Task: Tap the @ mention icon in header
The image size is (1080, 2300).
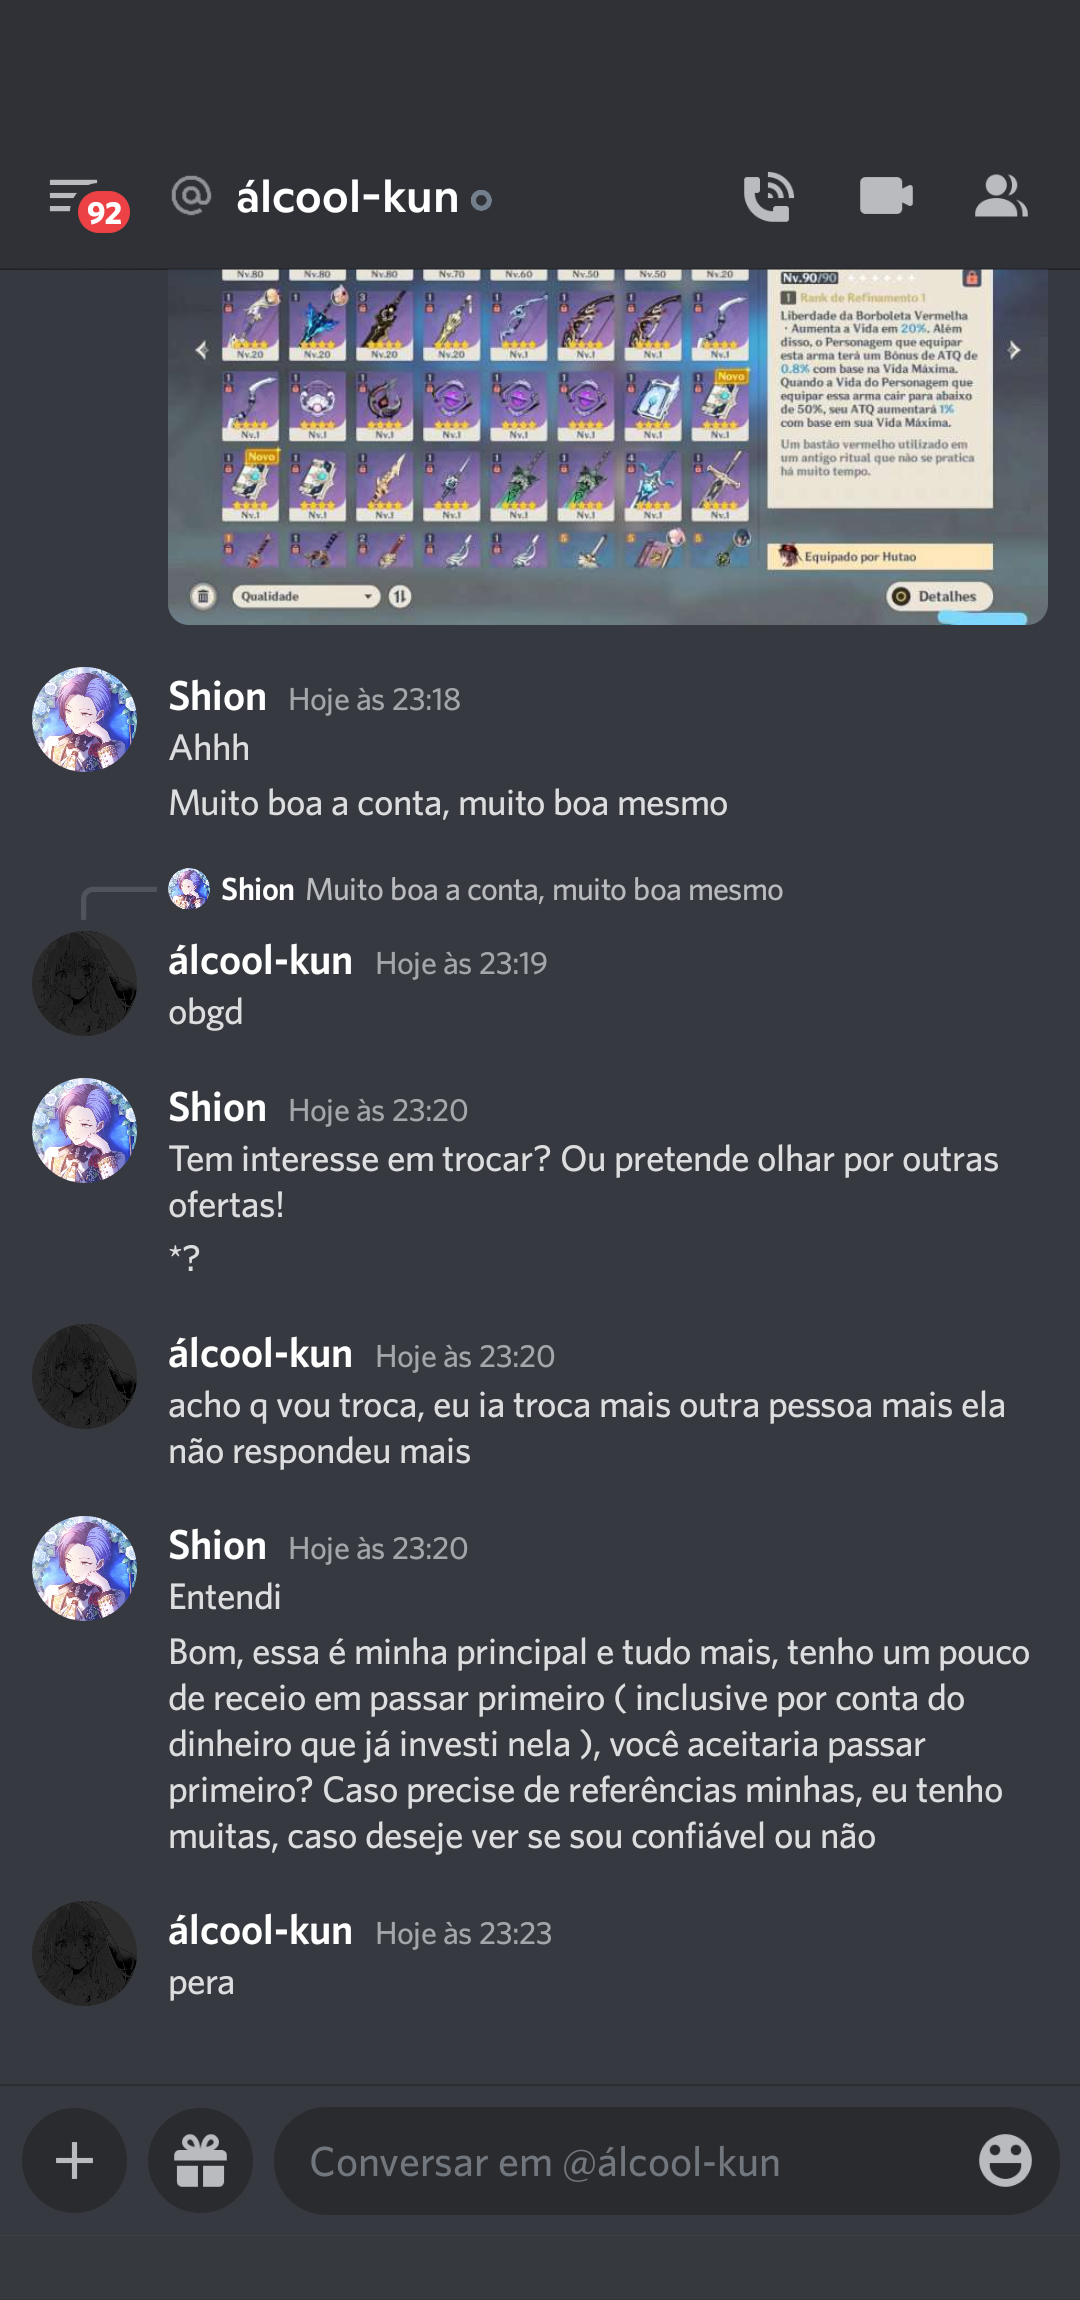Action: click(x=191, y=196)
